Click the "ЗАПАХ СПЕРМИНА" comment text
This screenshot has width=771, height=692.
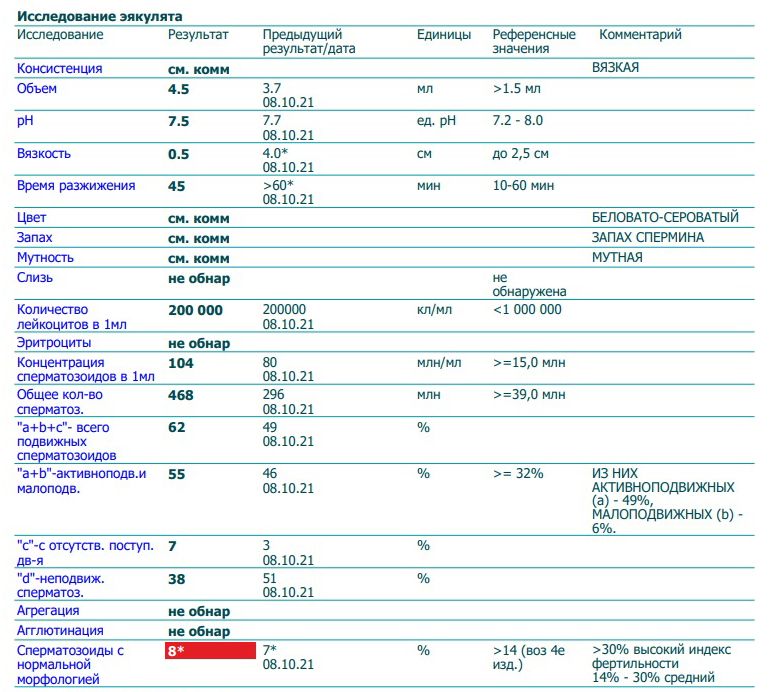click(x=648, y=238)
